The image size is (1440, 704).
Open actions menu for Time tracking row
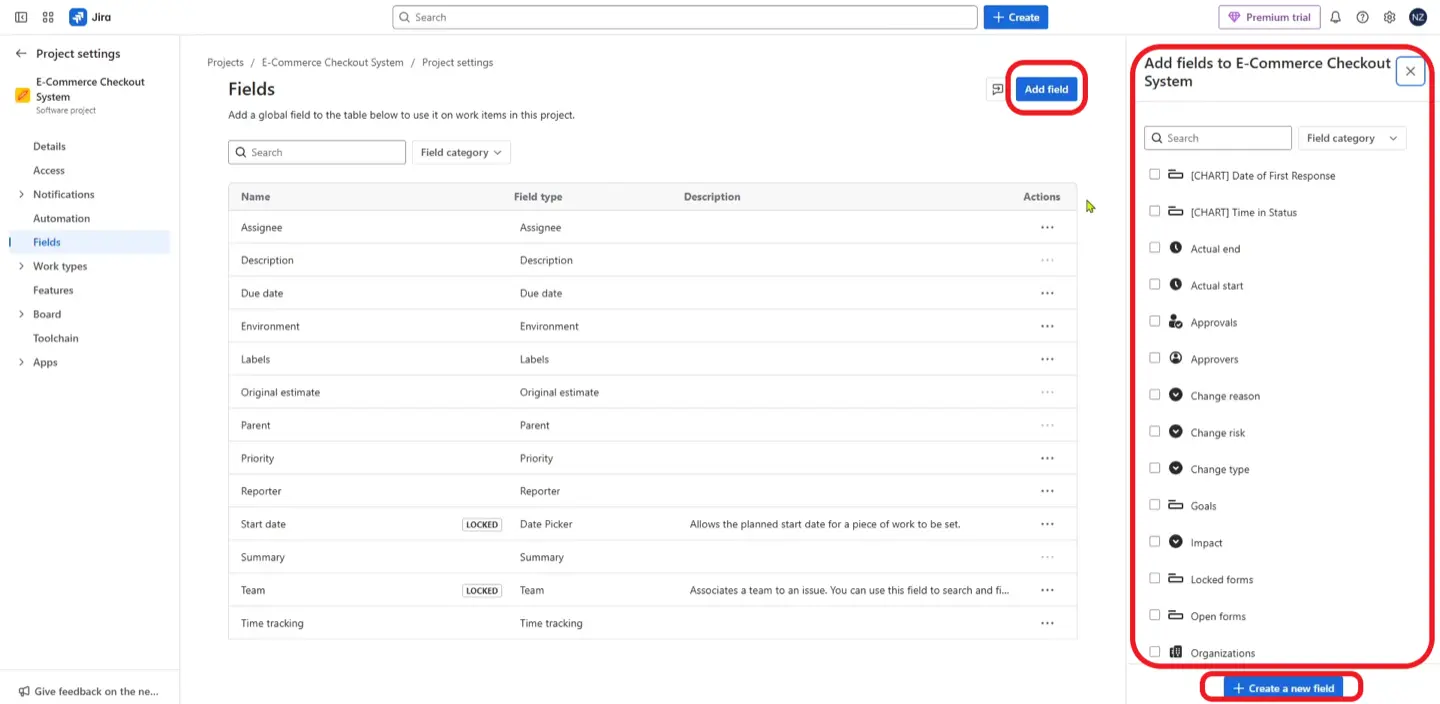[x=1047, y=623]
